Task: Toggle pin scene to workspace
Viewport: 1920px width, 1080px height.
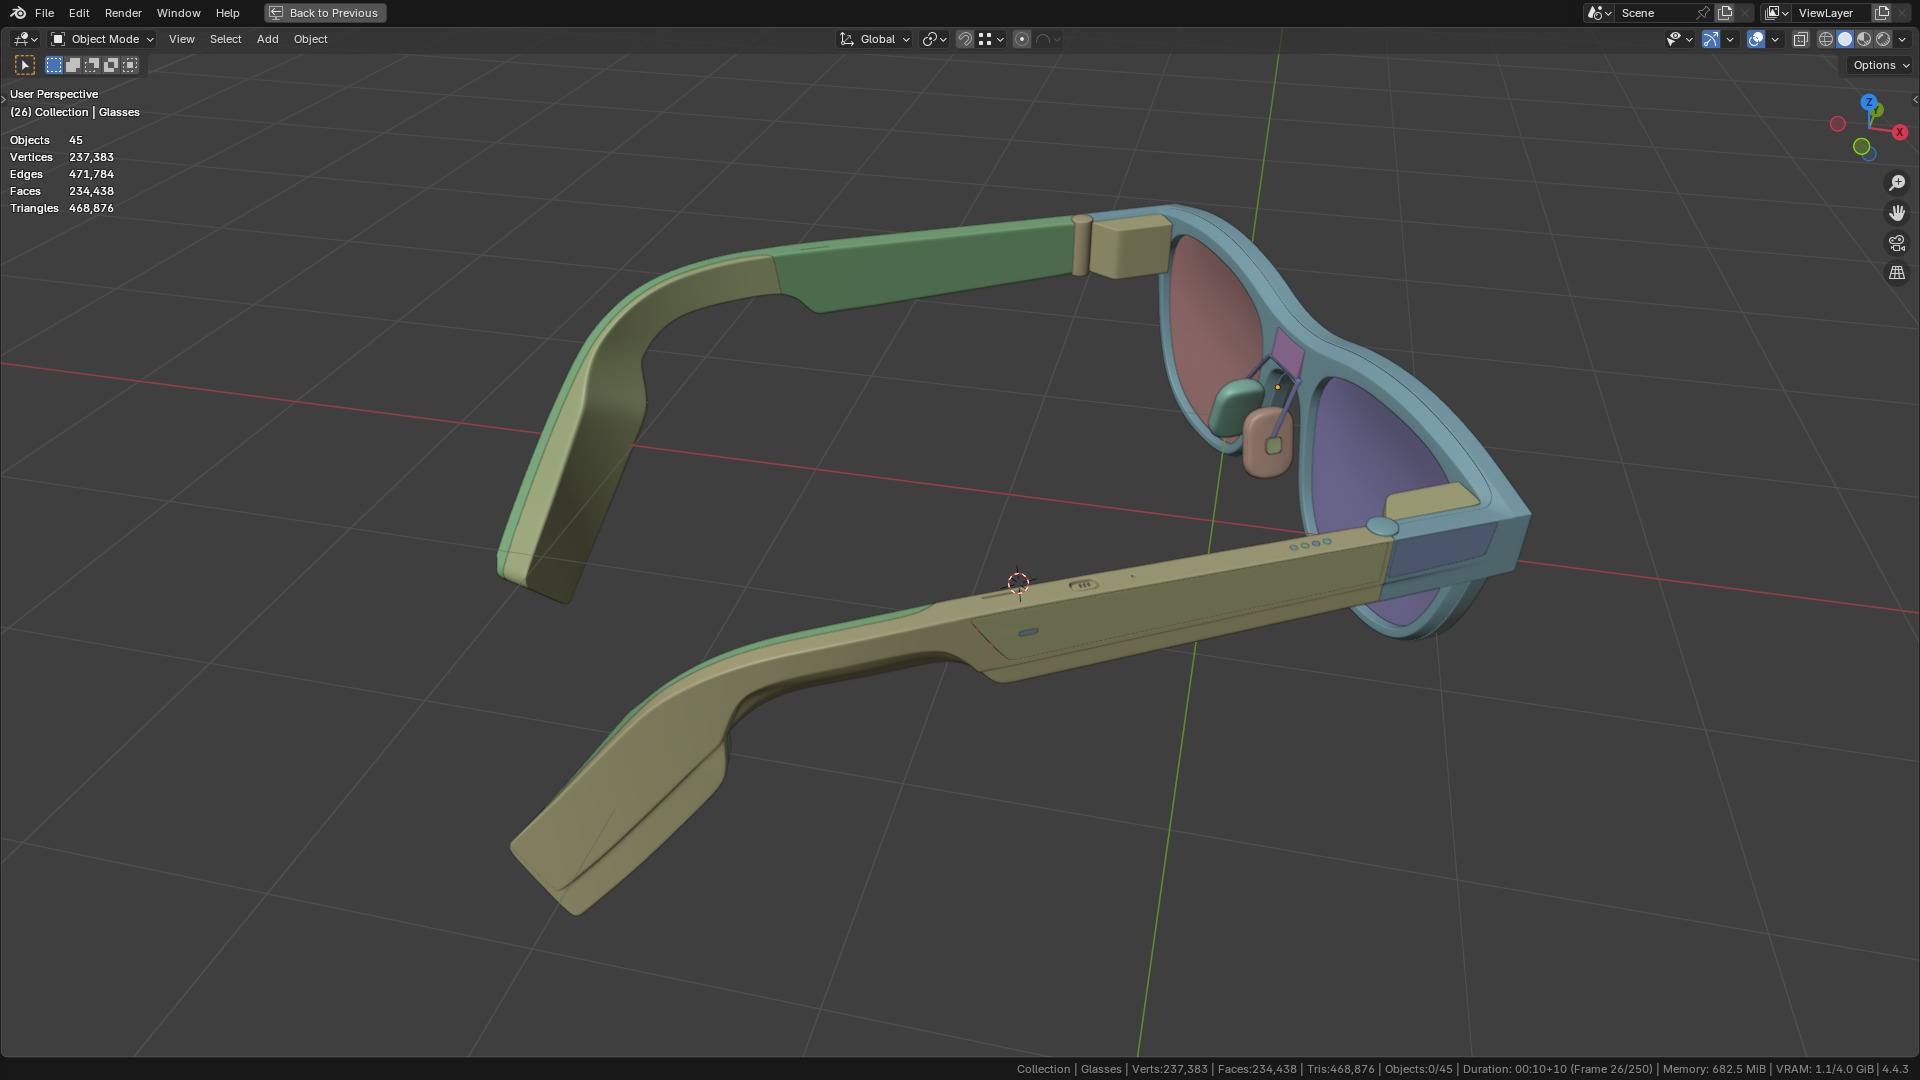Action: pos(1703,13)
